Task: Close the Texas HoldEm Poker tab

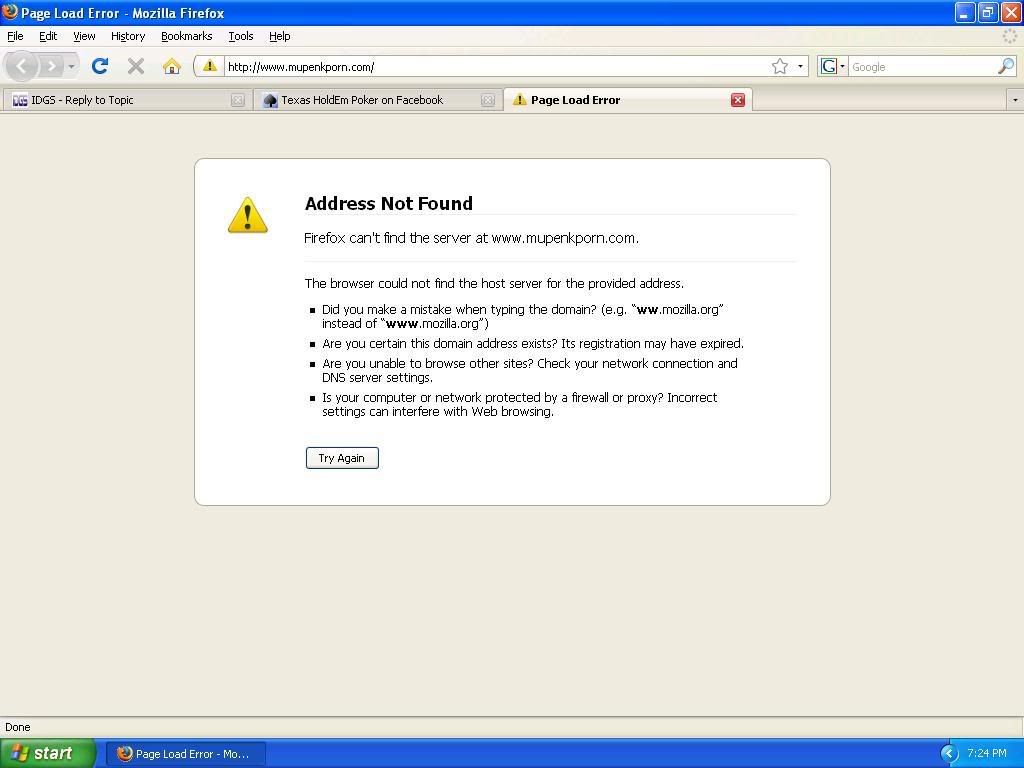Action: point(488,100)
